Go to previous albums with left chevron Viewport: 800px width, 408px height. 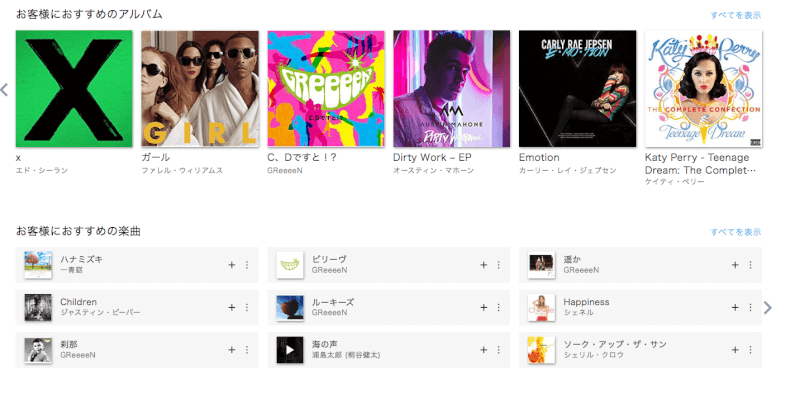pos(5,90)
